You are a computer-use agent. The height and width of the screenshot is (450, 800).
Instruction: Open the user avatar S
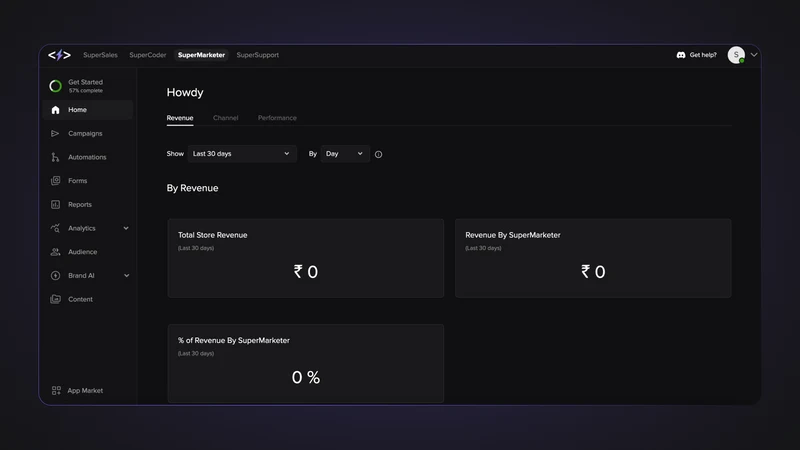(x=736, y=55)
